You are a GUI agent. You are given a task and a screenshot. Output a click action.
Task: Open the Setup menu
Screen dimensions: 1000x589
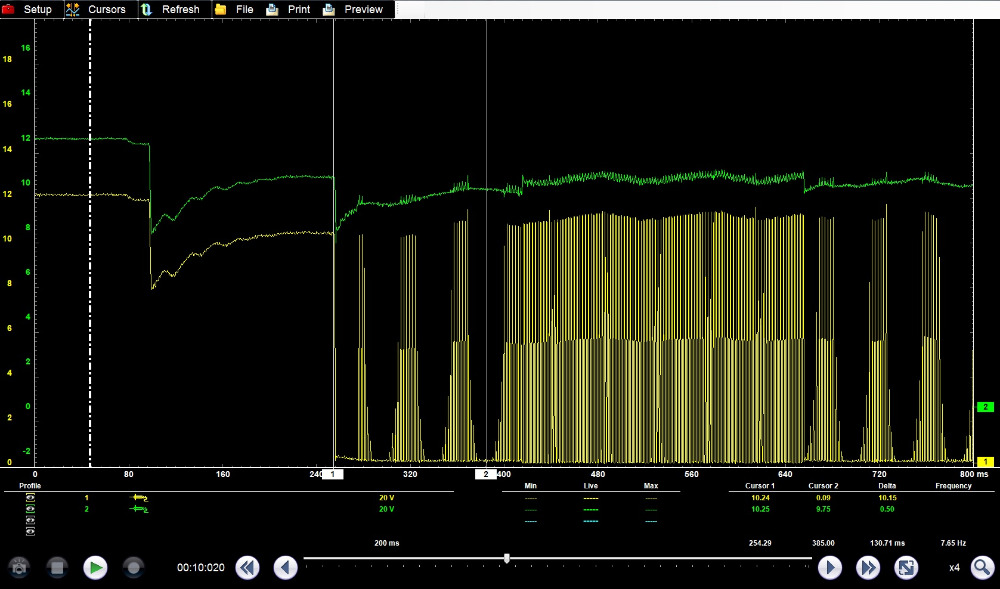[28, 9]
